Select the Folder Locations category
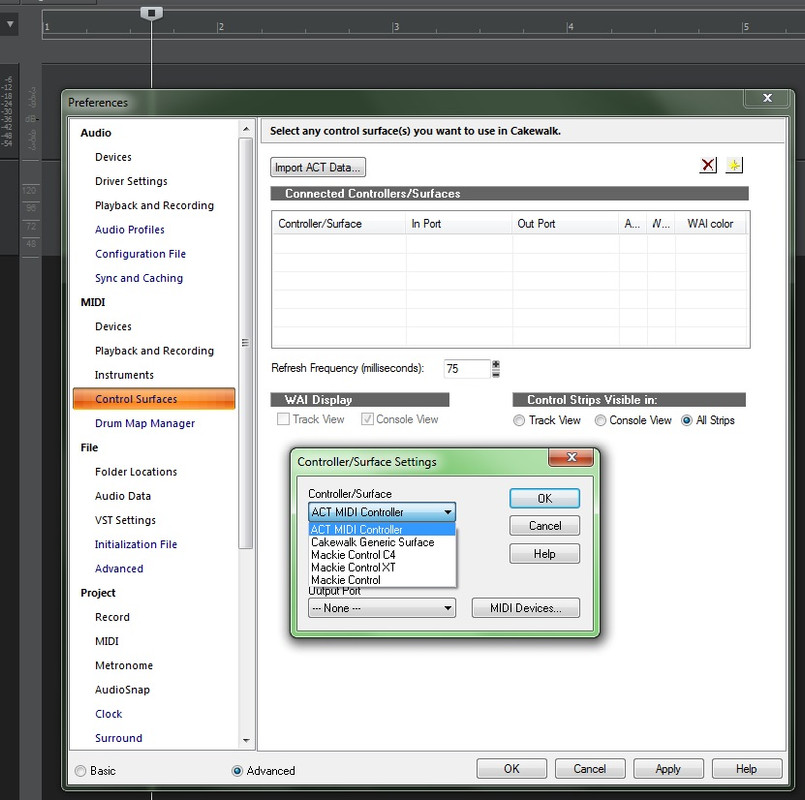 tap(136, 472)
